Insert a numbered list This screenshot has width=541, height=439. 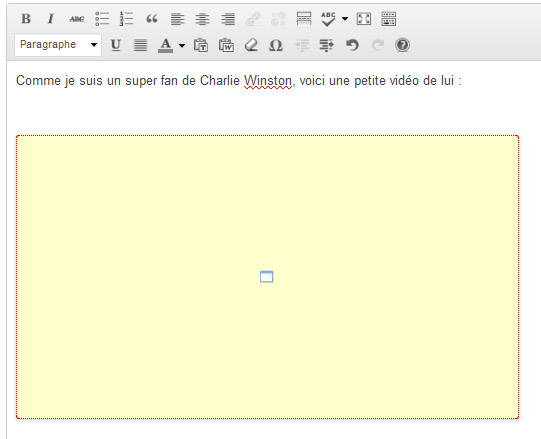(x=127, y=19)
